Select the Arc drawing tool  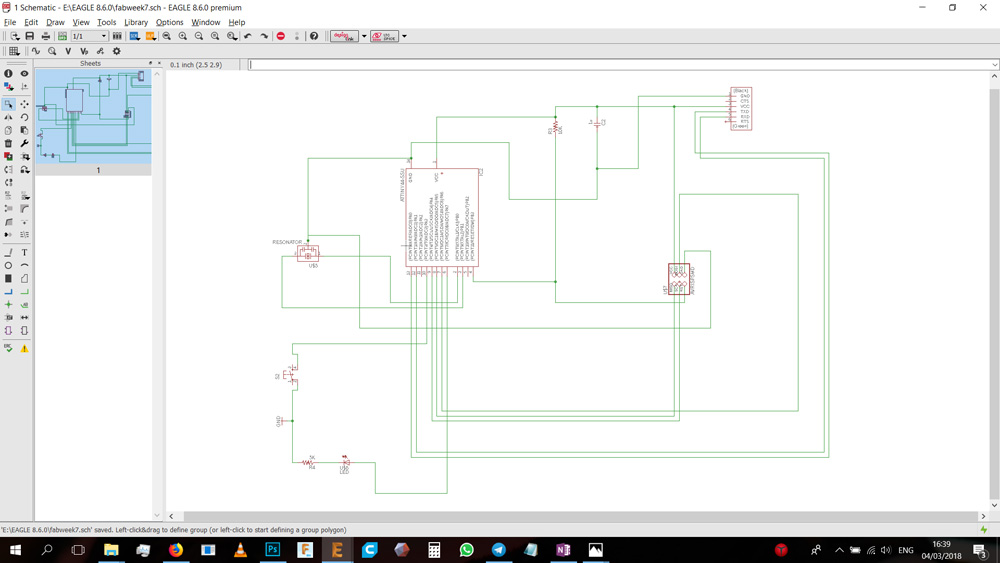pyautogui.click(x=24, y=265)
